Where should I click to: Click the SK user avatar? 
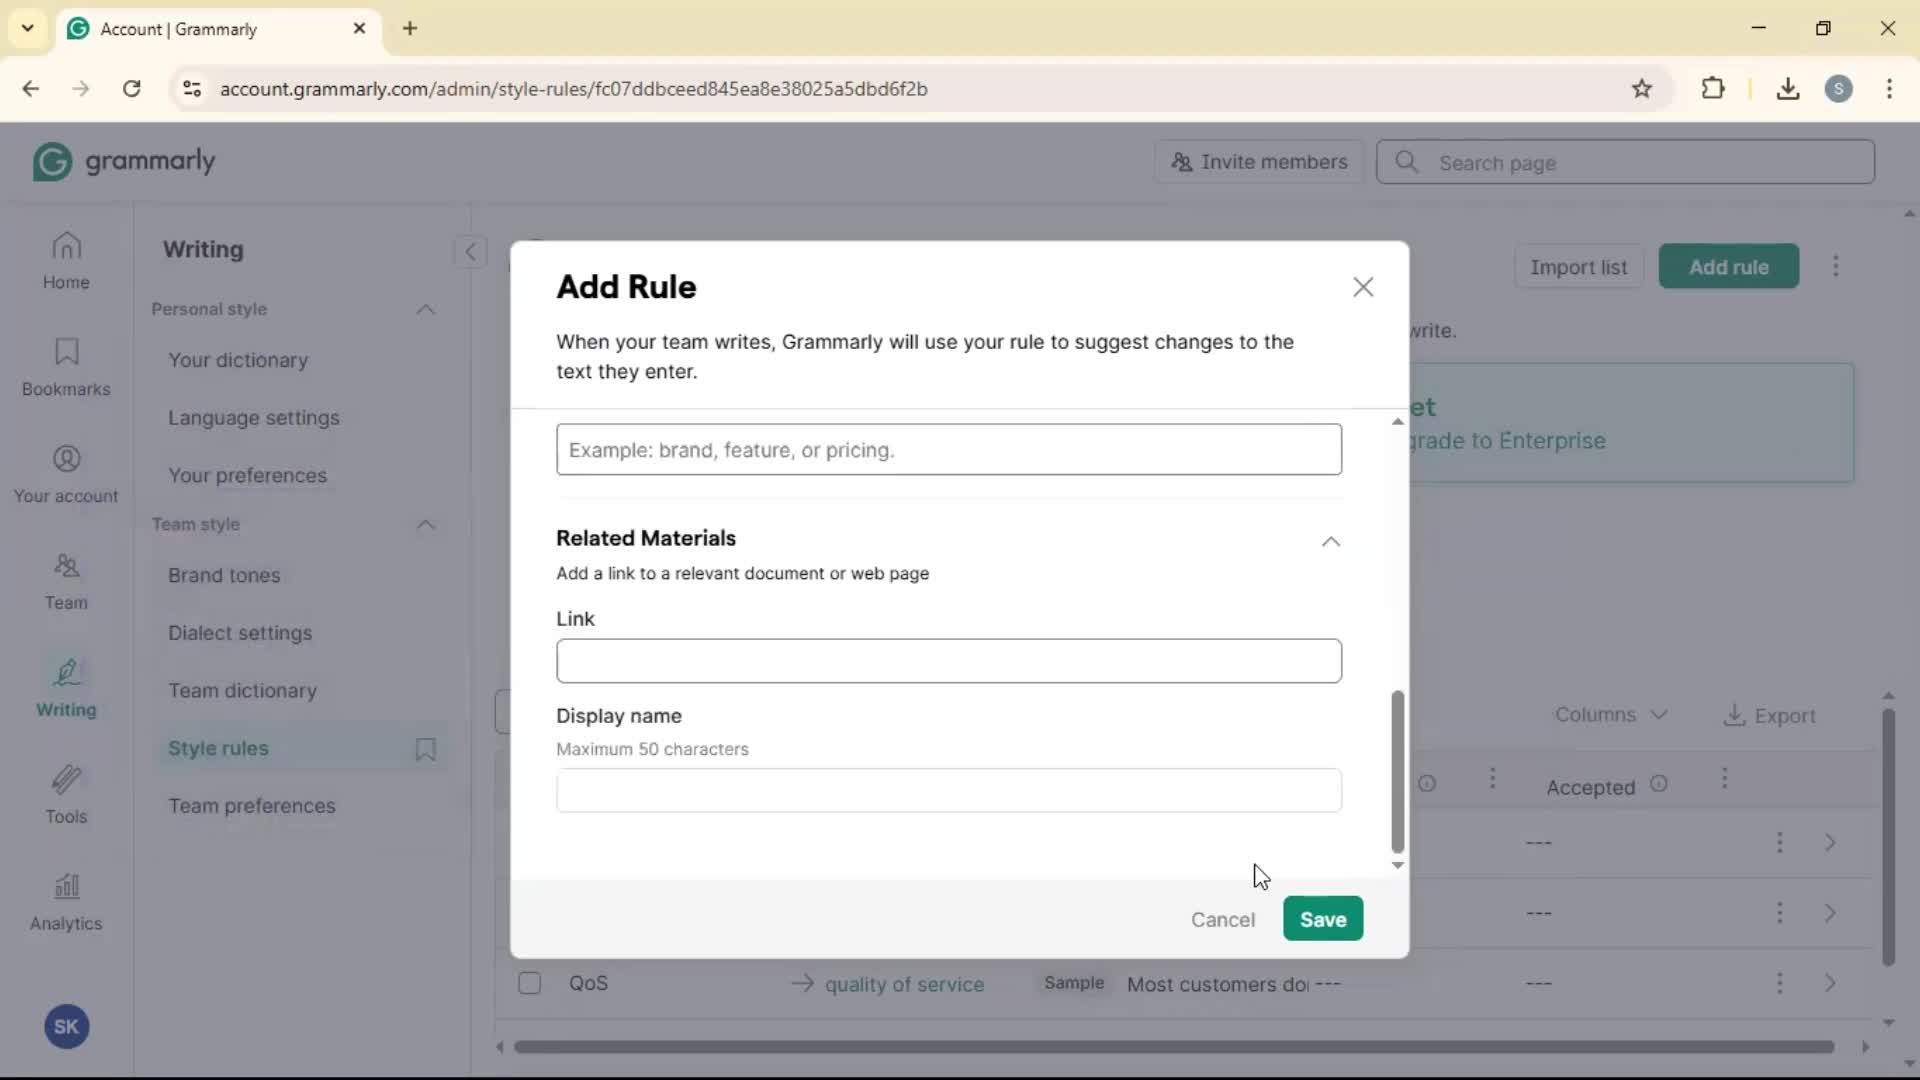pos(66,1026)
